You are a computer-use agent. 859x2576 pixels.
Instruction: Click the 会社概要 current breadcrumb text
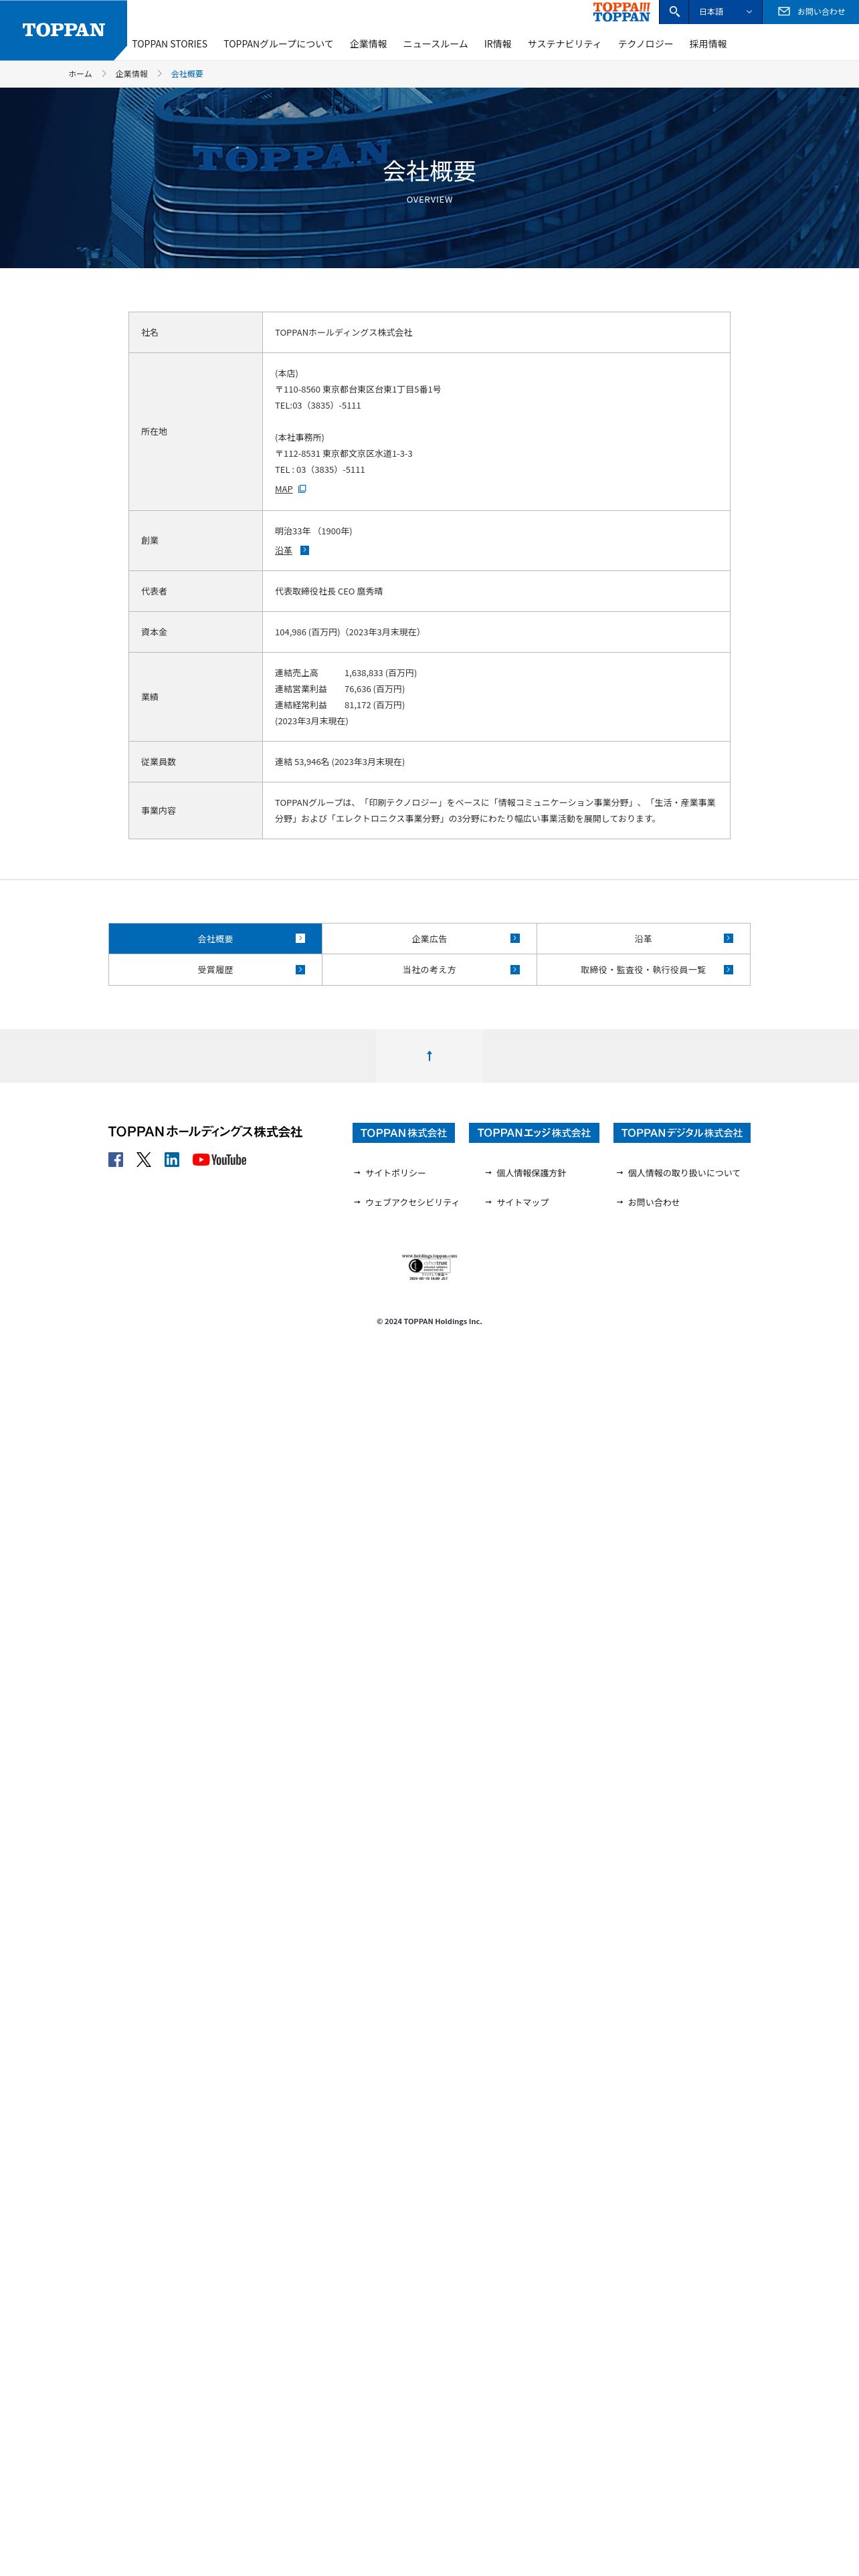(187, 74)
